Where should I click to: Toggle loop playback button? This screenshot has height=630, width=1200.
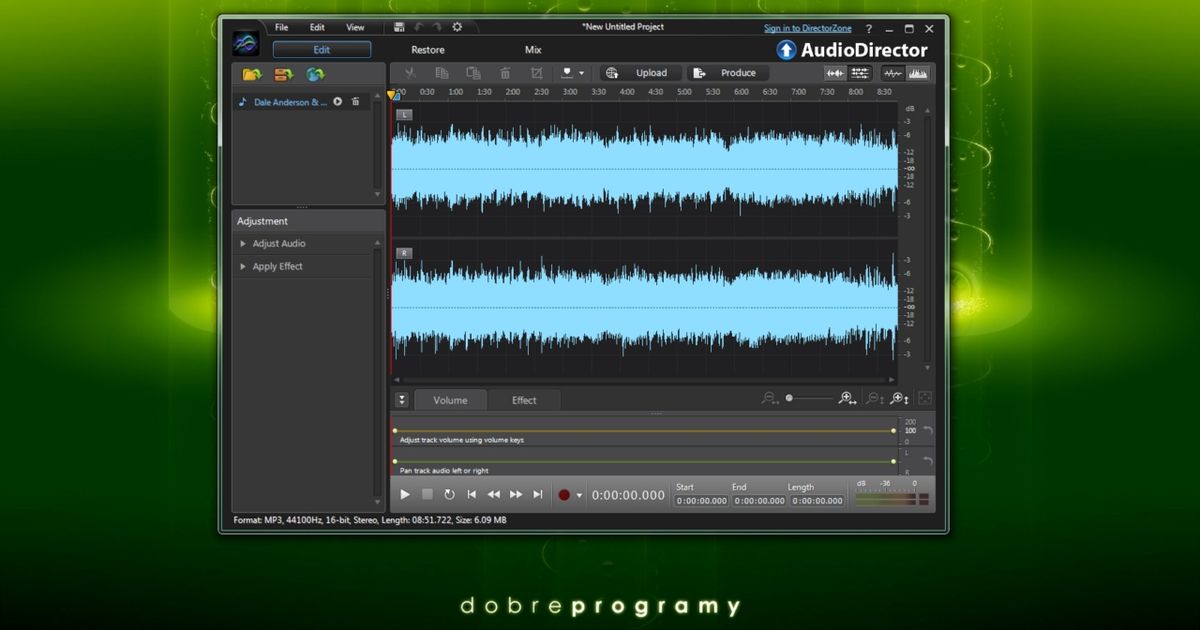click(x=449, y=494)
